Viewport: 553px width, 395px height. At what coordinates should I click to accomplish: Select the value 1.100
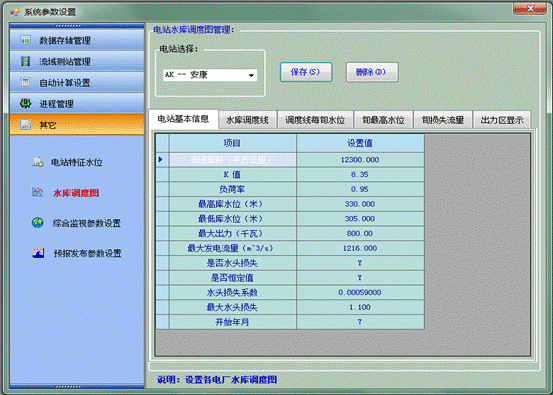click(x=360, y=307)
